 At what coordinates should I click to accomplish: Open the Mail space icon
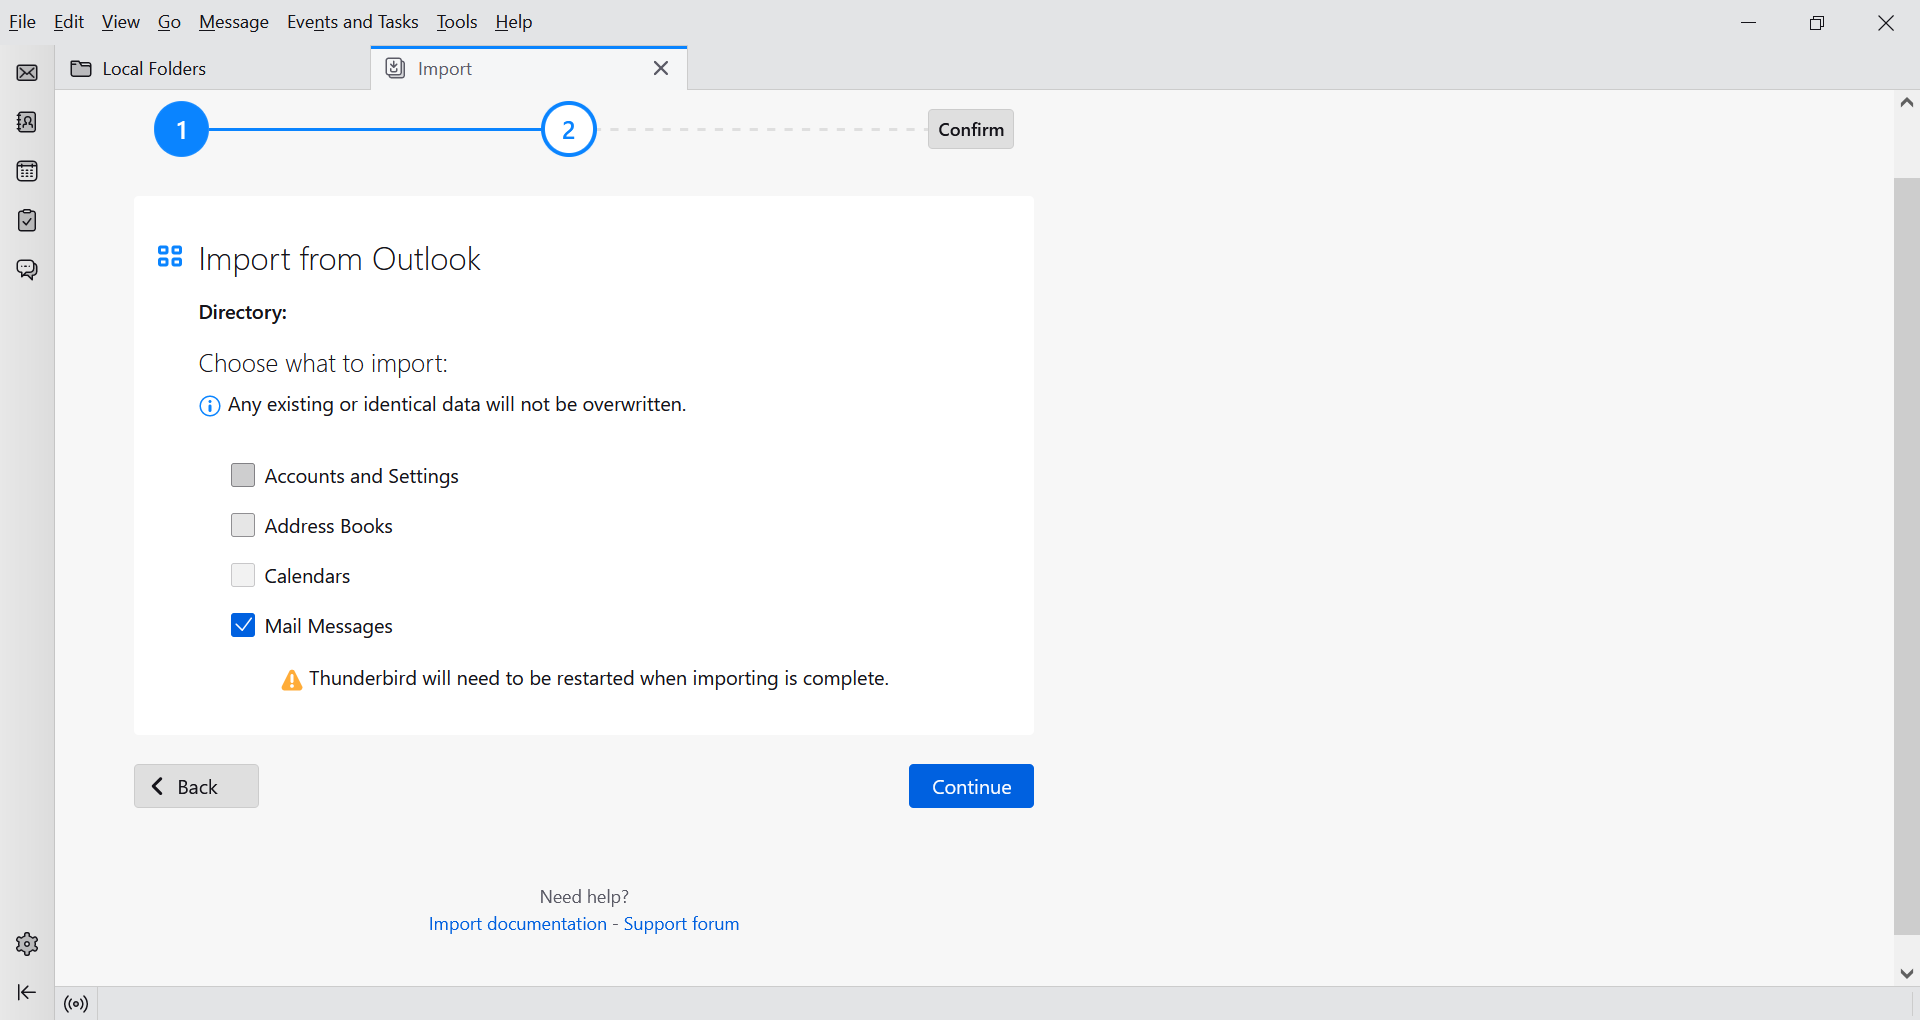27,73
